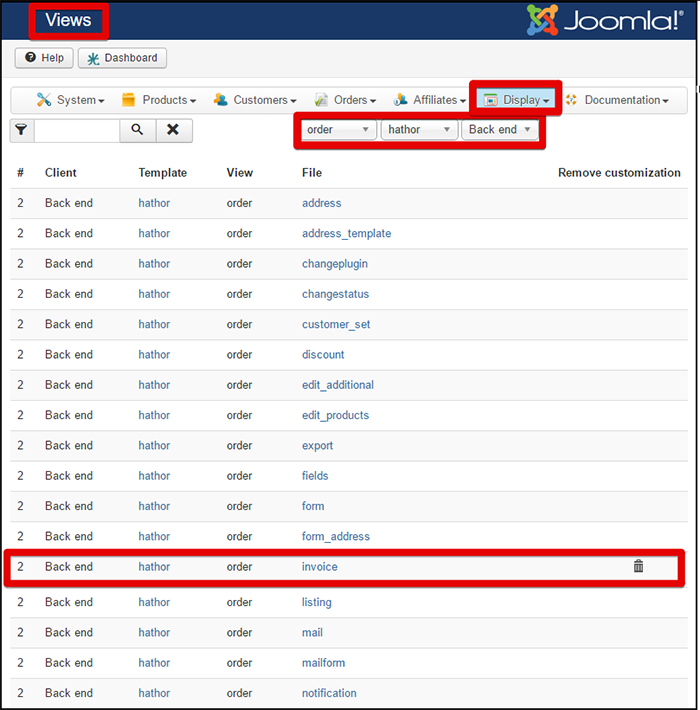Screen dimensions: 700x710
Task: Open the notification file link
Action: click(329, 693)
